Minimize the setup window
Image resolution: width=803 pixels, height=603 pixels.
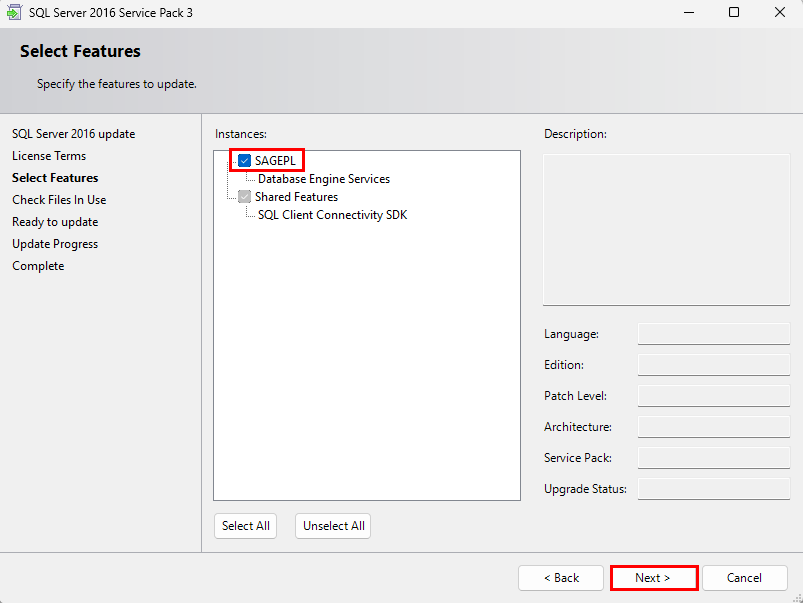pyautogui.click(x=689, y=12)
